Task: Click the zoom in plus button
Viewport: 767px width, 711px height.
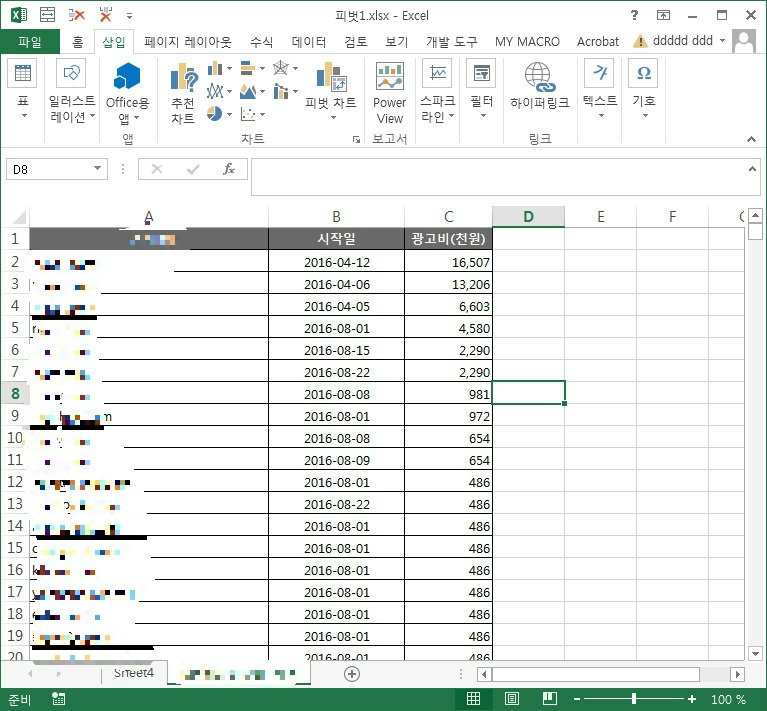Action: [x=692, y=699]
